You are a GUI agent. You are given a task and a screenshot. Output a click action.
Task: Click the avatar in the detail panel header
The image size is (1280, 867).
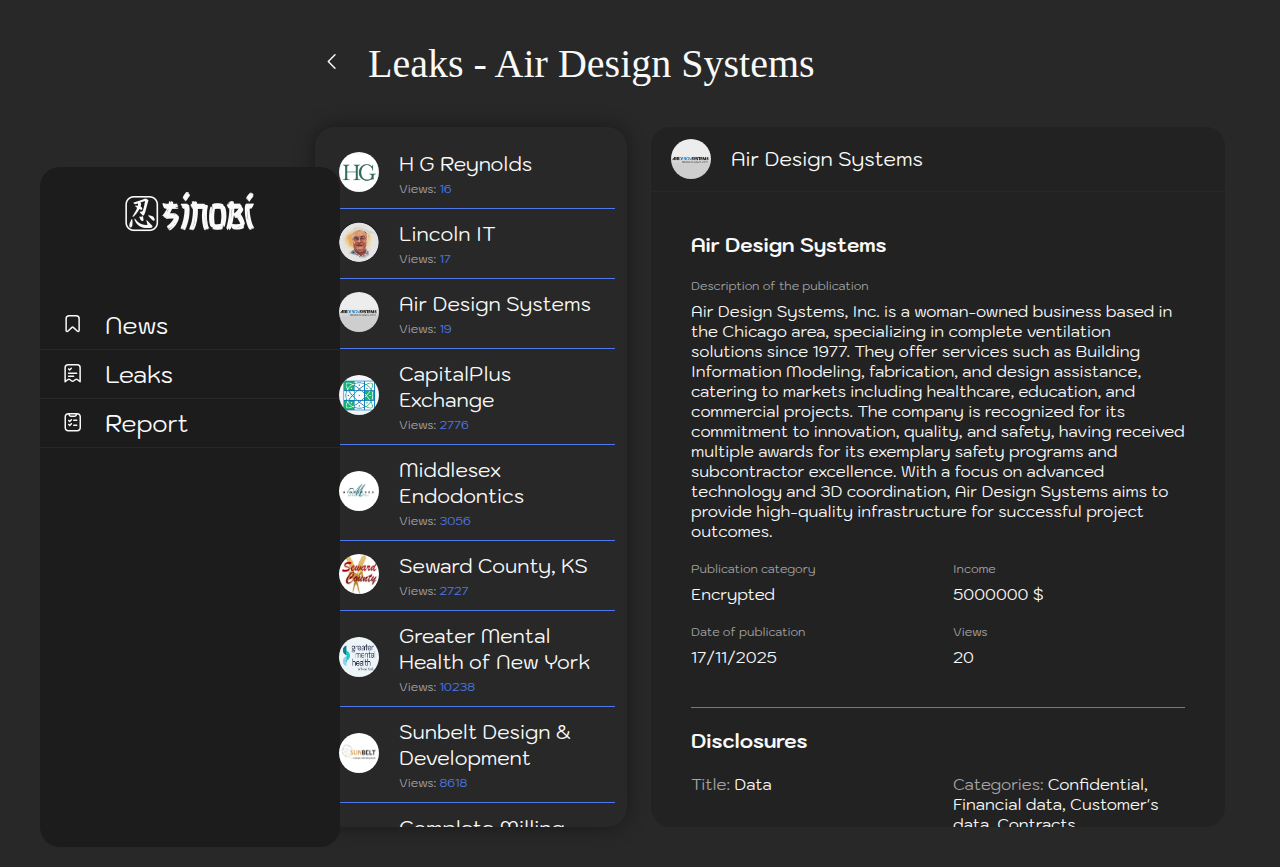(691, 159)
